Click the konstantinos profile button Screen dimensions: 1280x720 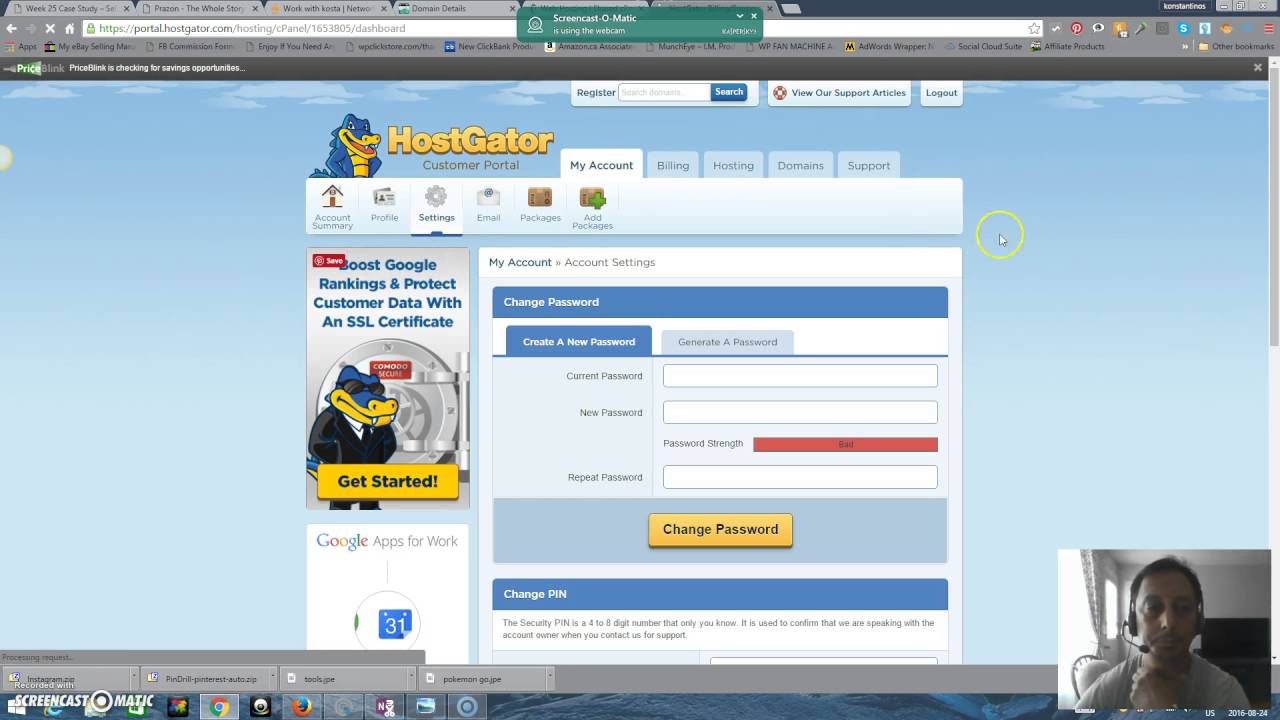click(1185, 6)
